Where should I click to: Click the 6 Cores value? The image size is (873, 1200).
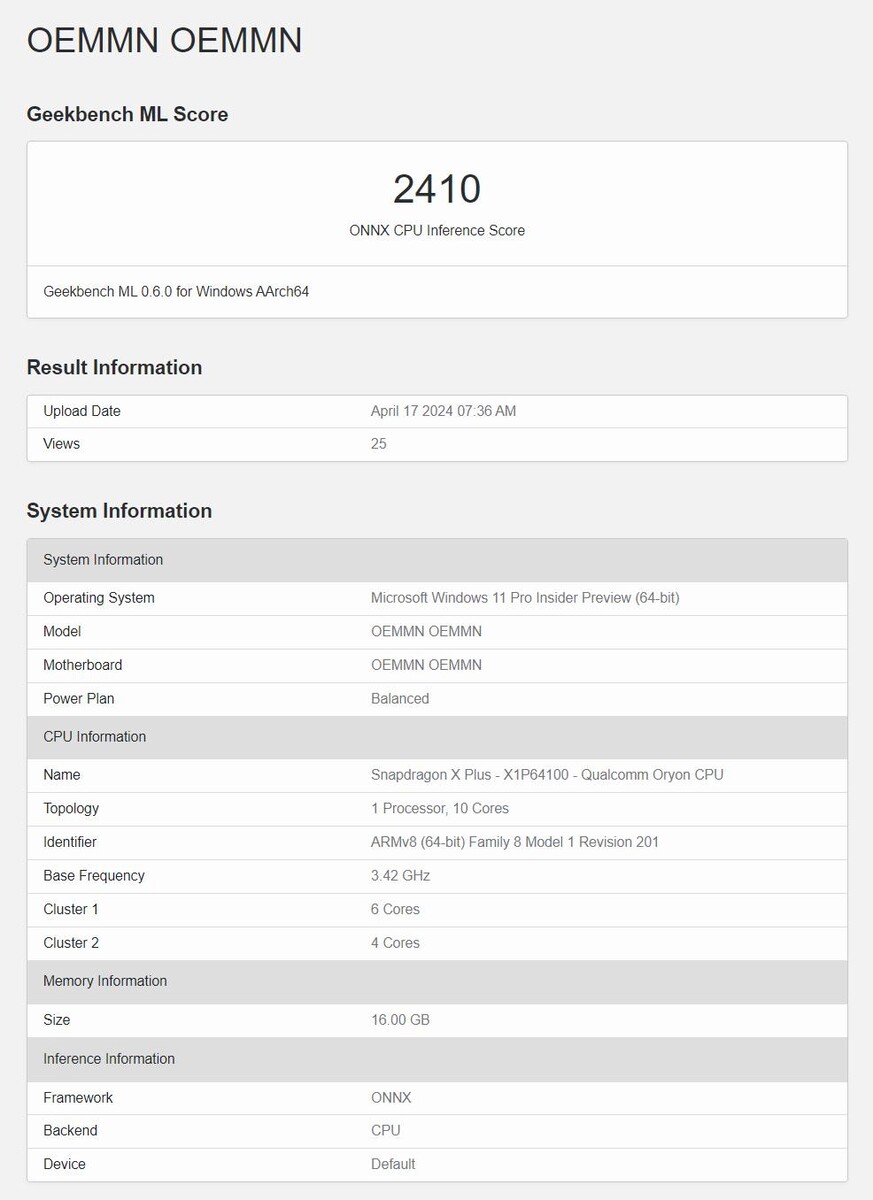[395, 909]
